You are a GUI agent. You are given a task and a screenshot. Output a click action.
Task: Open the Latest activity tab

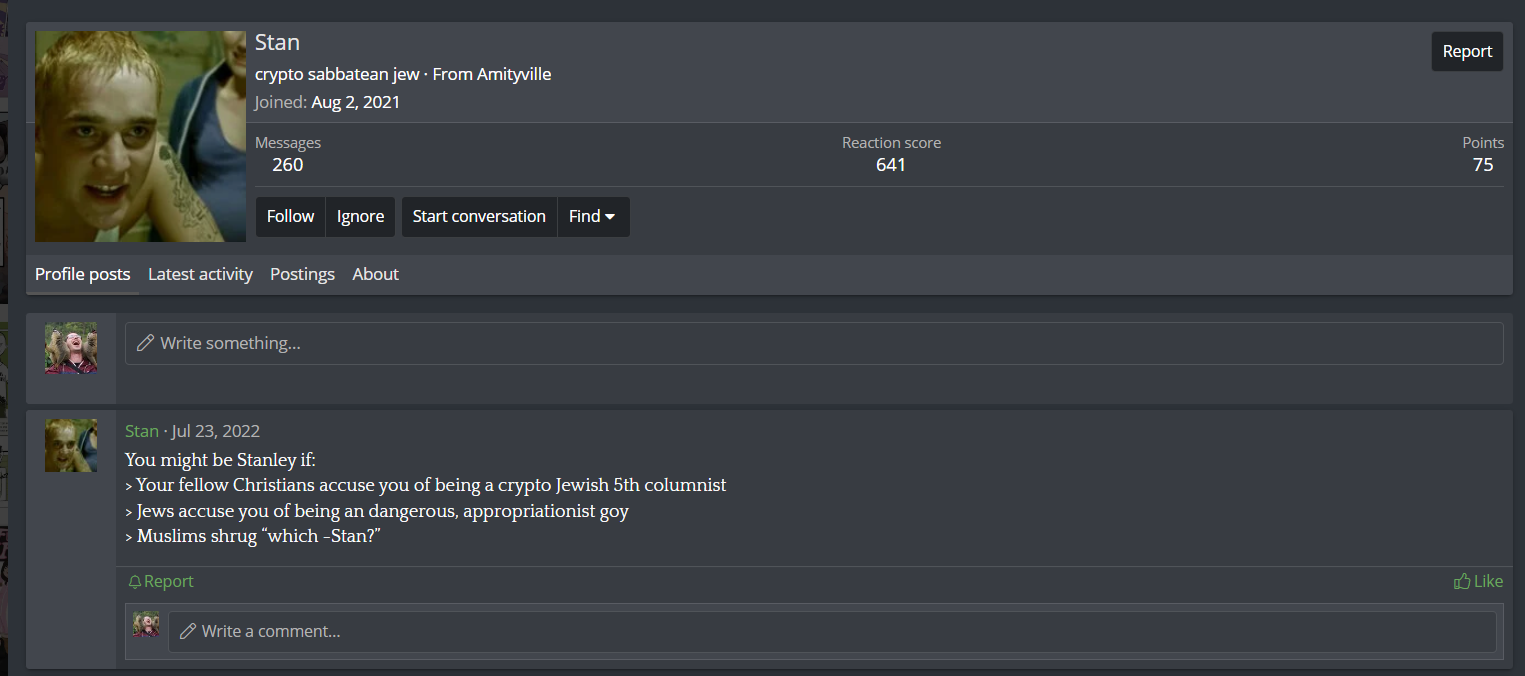[200, 274]
